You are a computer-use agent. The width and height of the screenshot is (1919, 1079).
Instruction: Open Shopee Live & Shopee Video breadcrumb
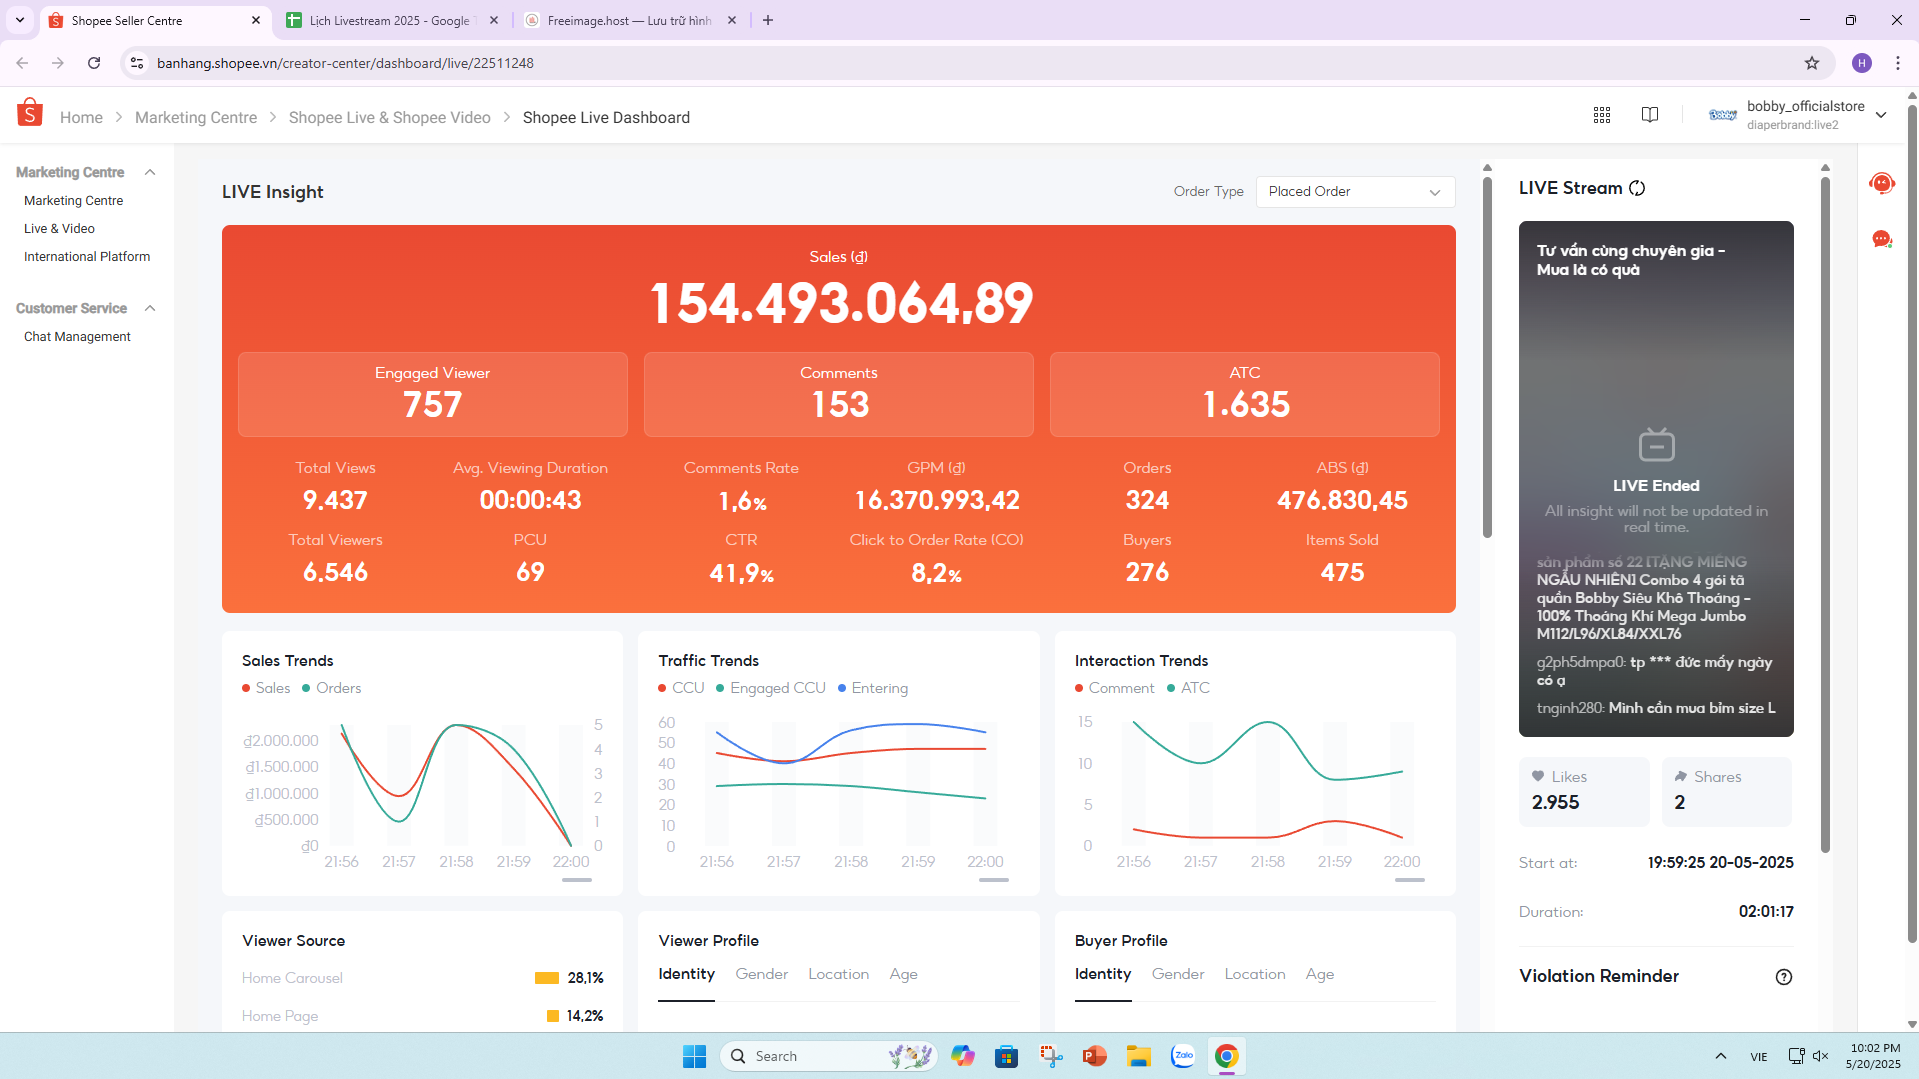pos(390,117)
